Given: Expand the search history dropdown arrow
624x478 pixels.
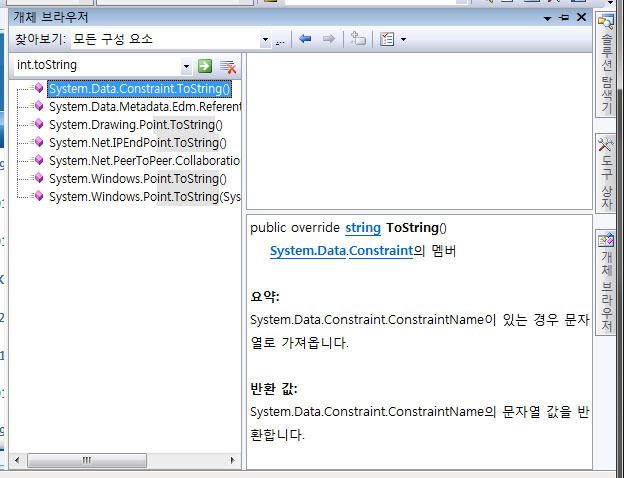Looking at the screenshot, I should [x=186, y=66].
